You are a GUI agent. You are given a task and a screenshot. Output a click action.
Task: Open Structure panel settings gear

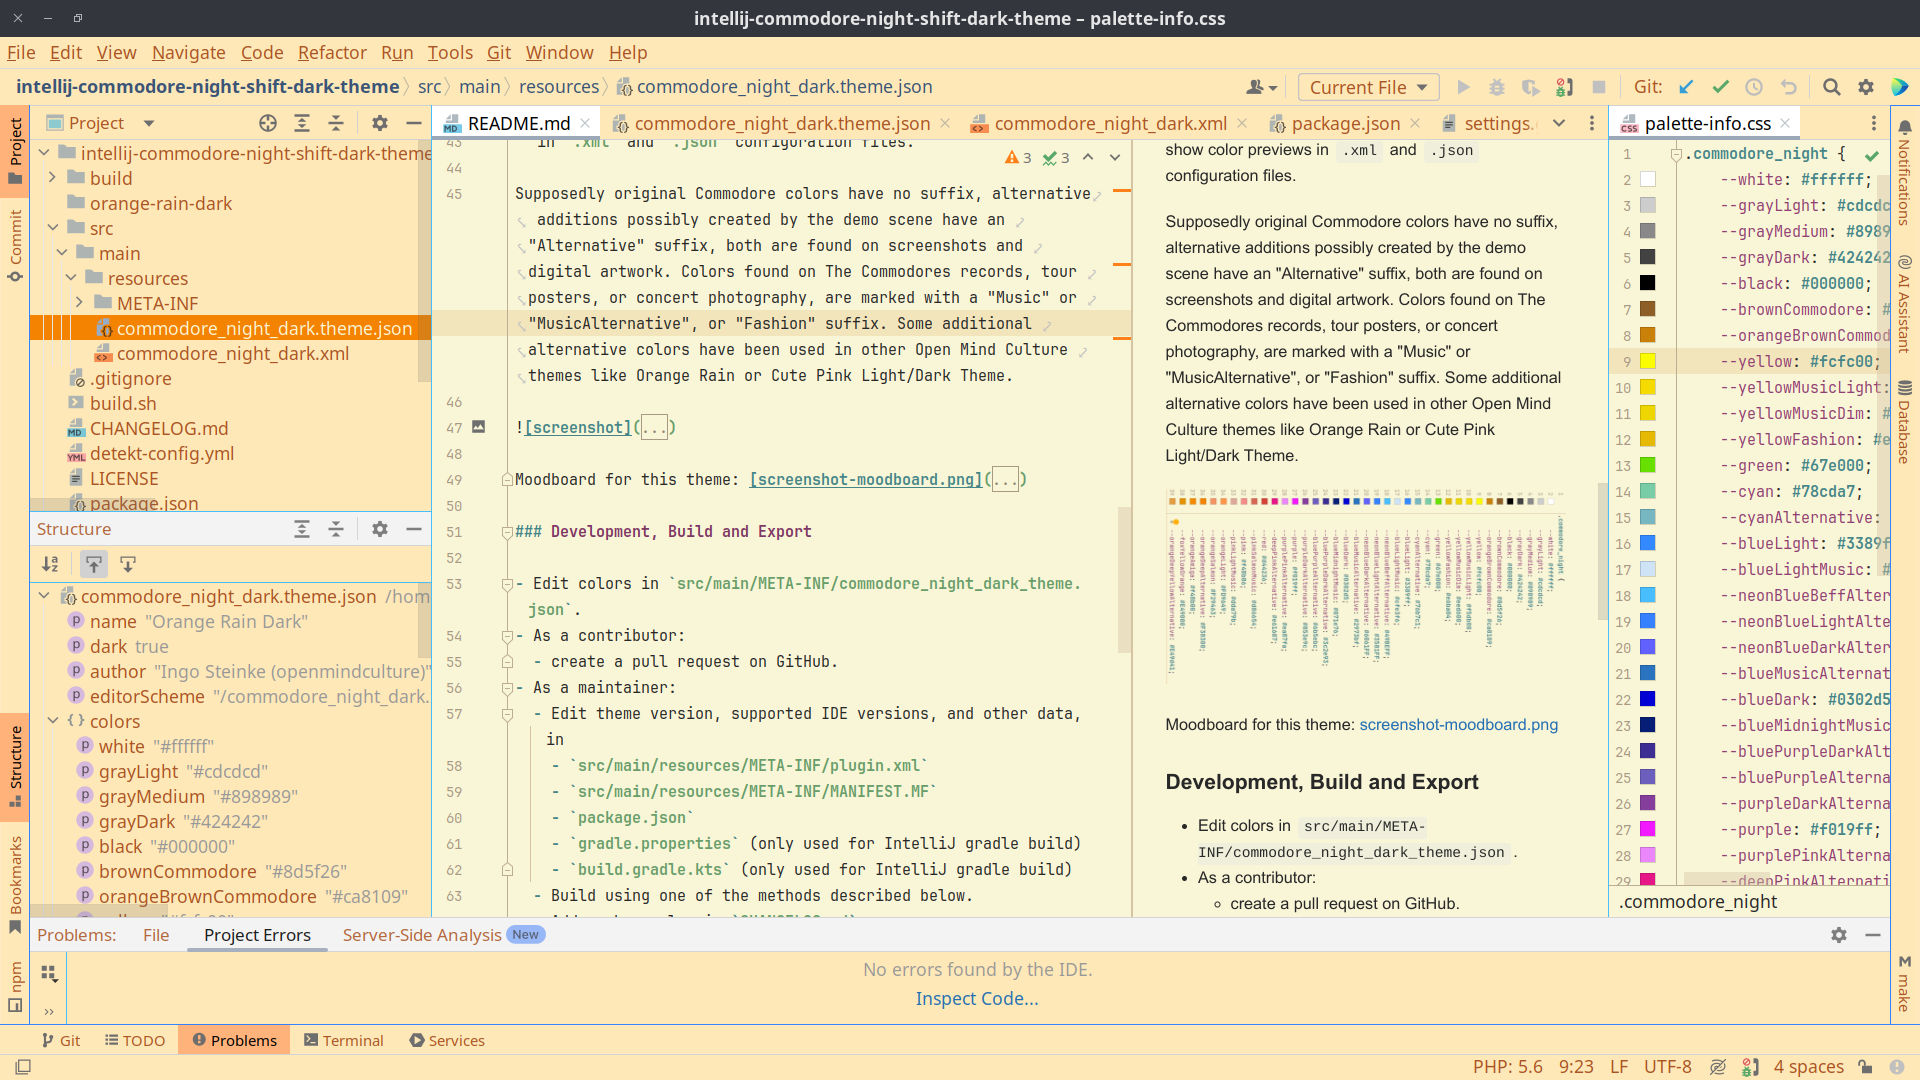pyautogui.click(x=380, y=529)
